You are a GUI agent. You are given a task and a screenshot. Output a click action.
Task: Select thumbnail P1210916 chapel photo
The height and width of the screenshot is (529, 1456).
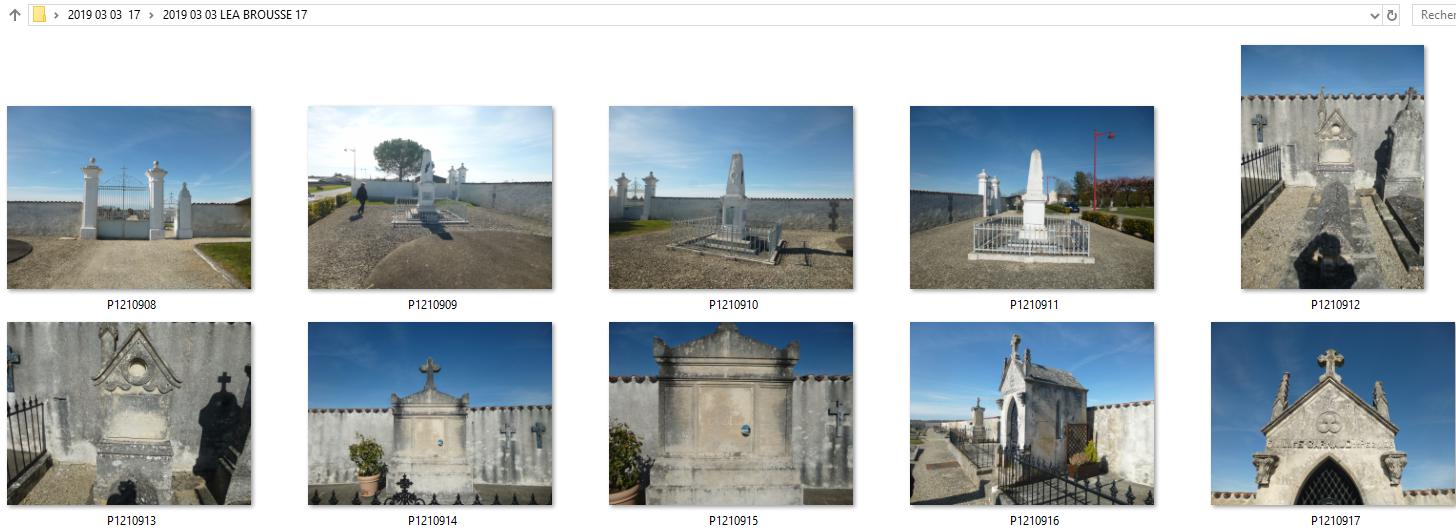pos(1032,413)
